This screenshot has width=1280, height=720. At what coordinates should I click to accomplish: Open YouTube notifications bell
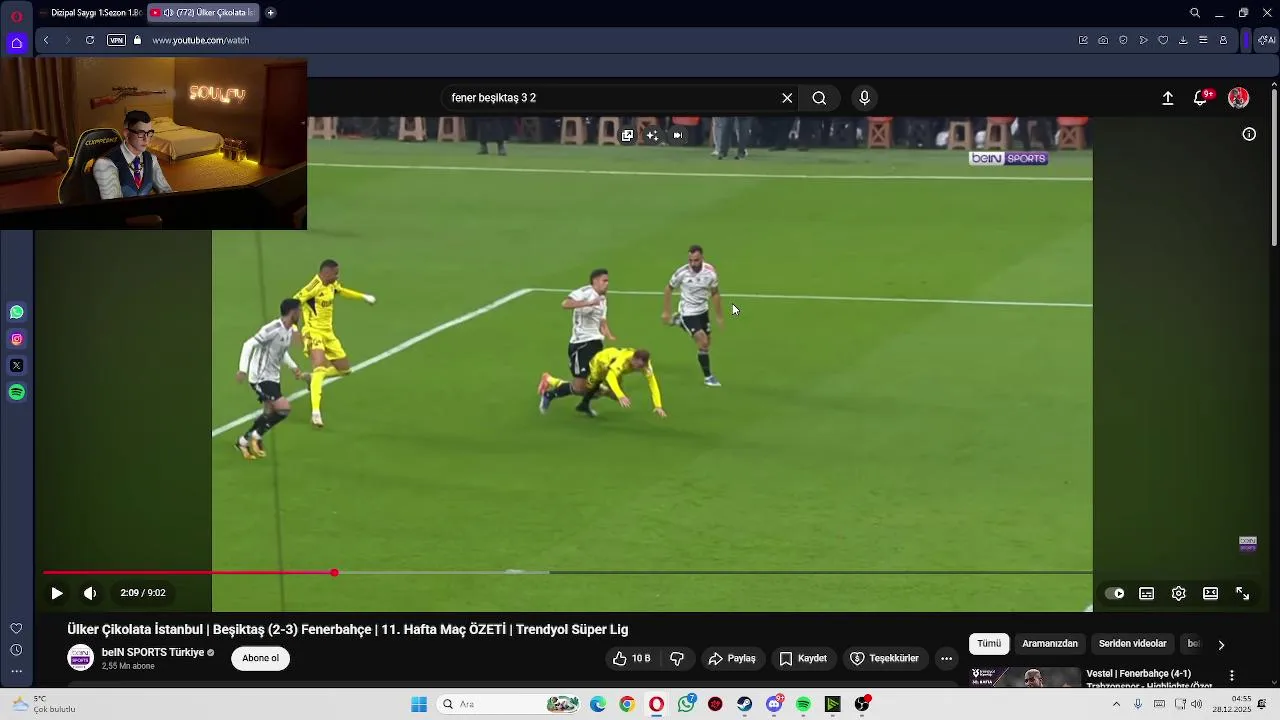(1201, 98)
